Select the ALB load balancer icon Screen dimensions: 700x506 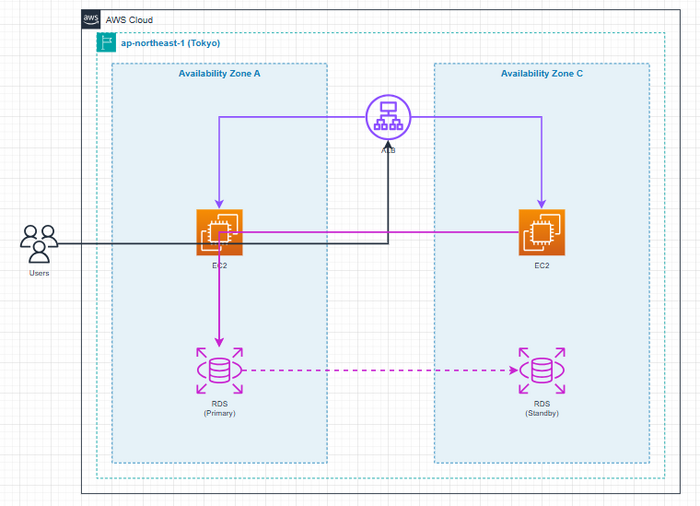388,116
